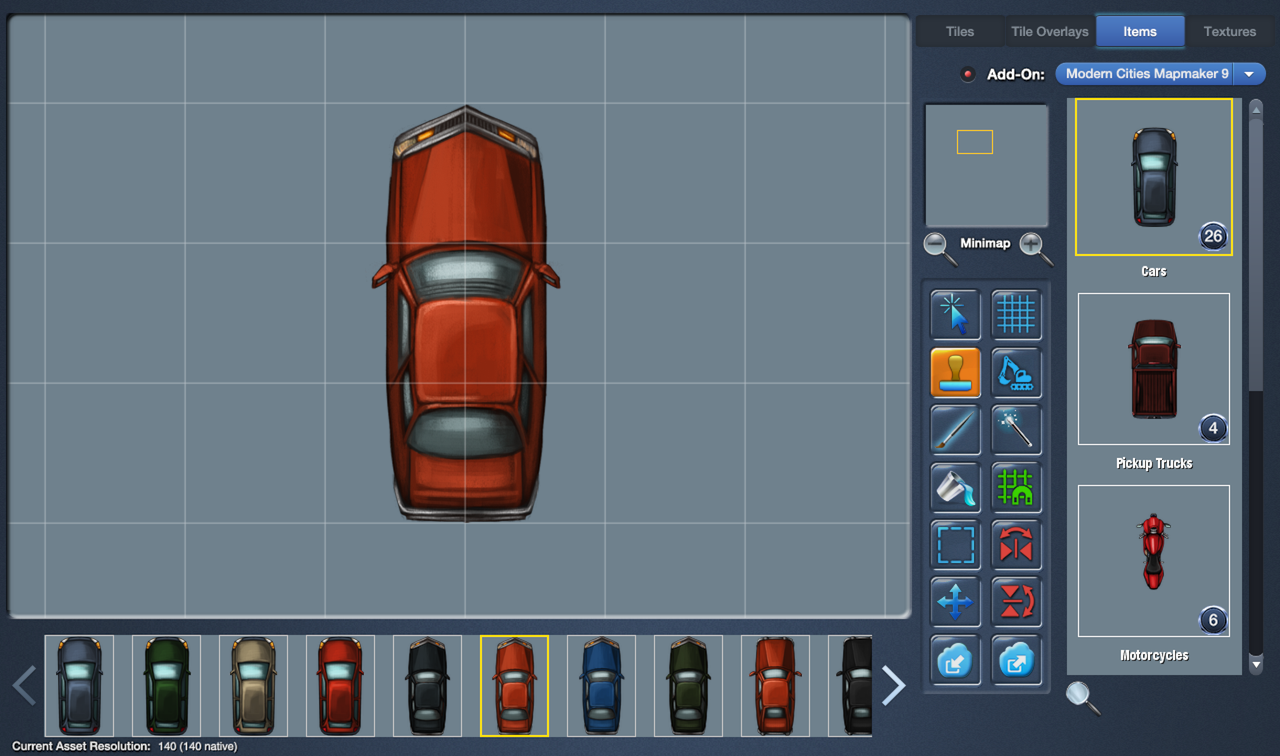
Task: Click the scrollbar up arrow
Action: [1256, 108]
